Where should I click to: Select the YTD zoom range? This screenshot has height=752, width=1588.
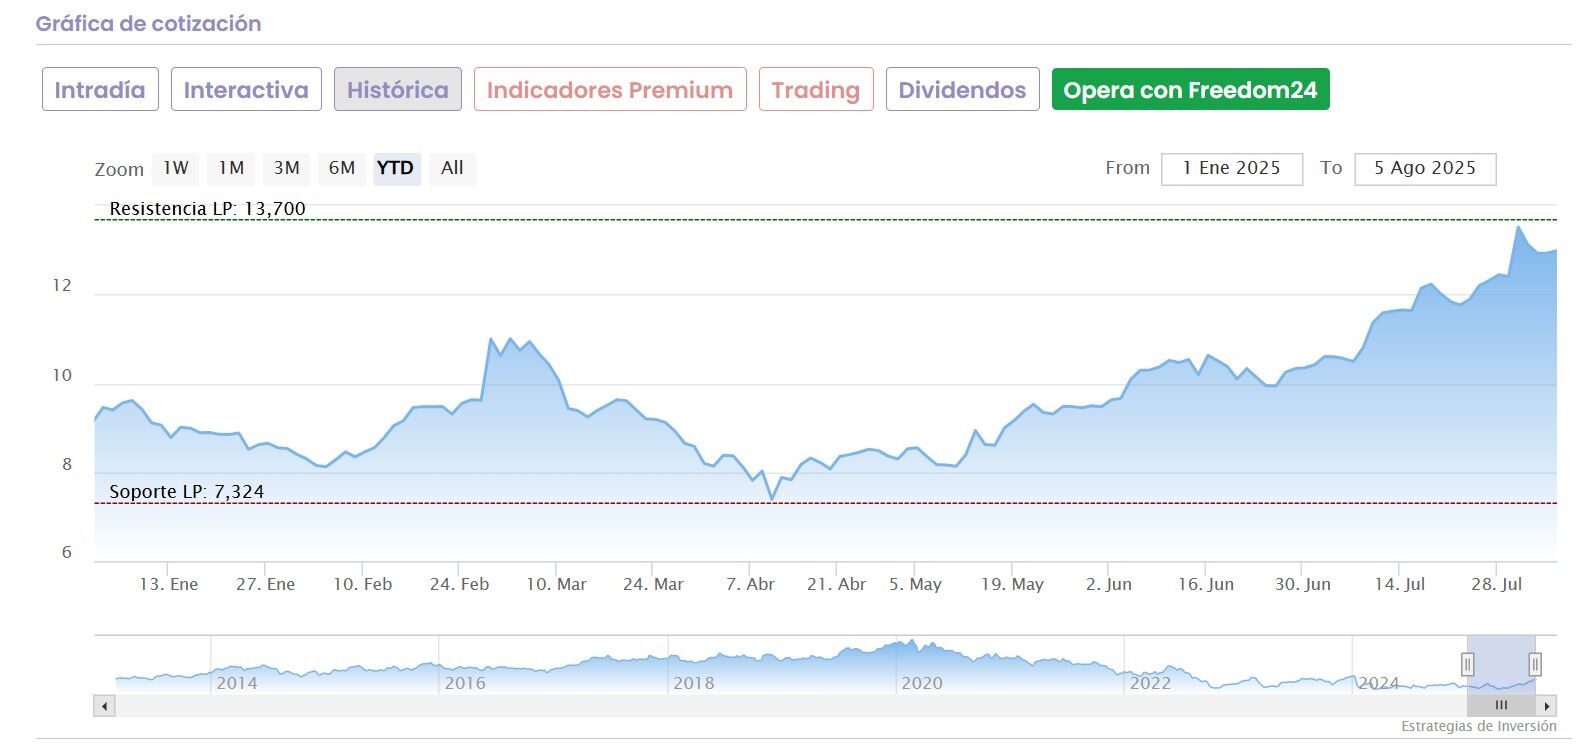396,168
